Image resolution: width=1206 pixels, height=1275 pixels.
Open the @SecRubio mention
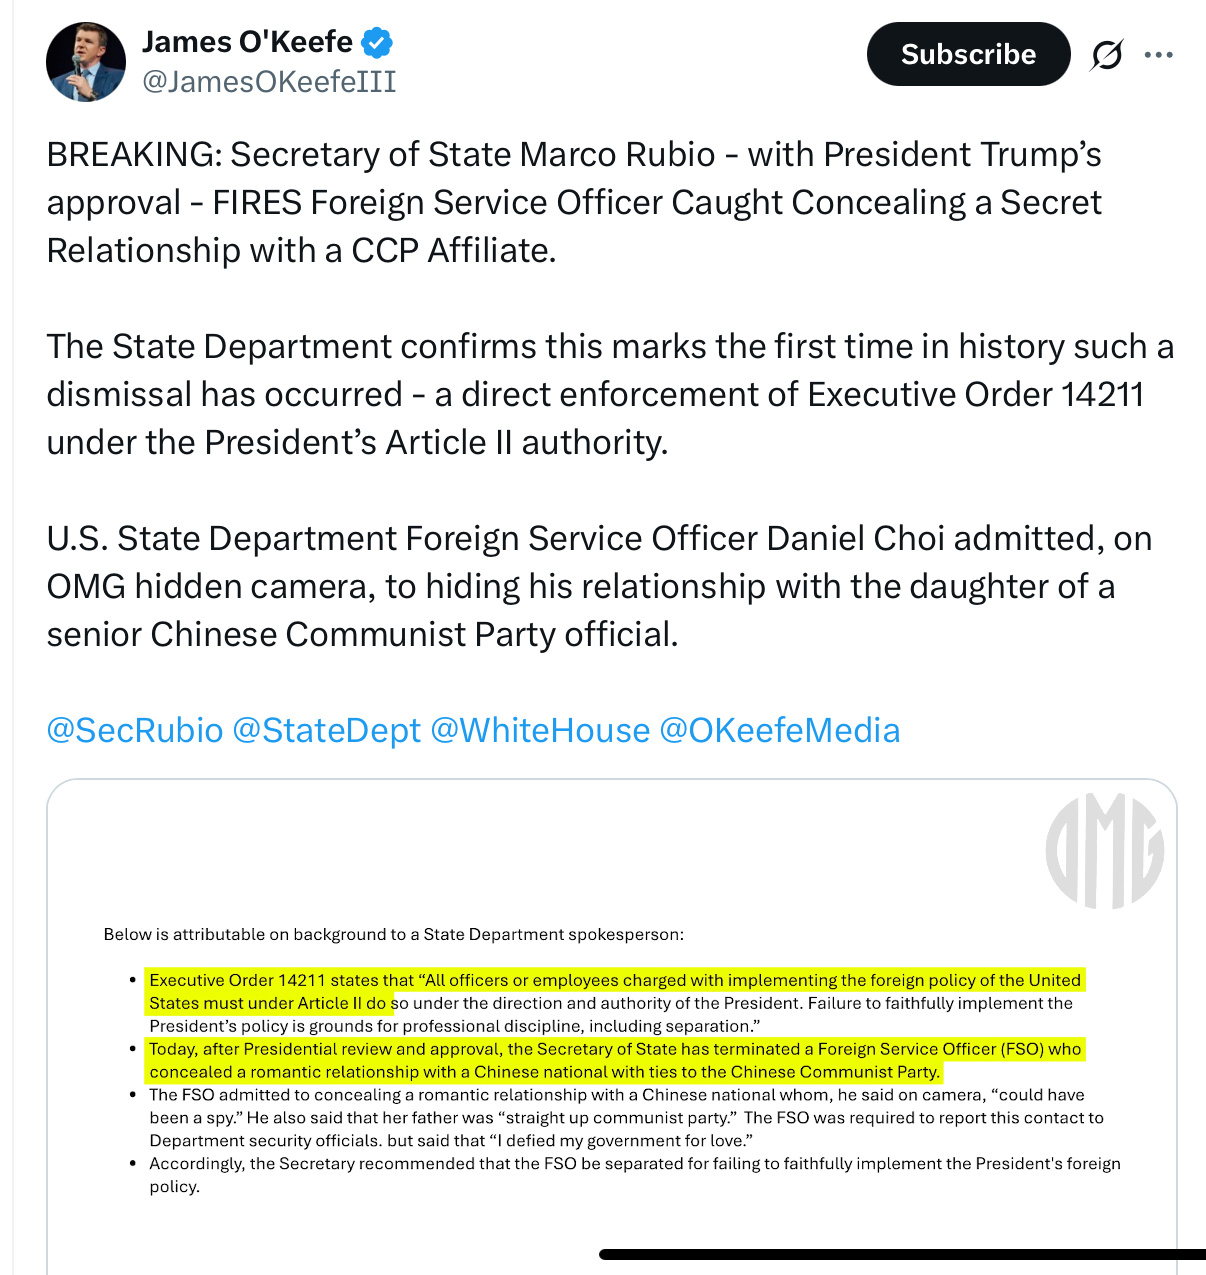(135, 730)
